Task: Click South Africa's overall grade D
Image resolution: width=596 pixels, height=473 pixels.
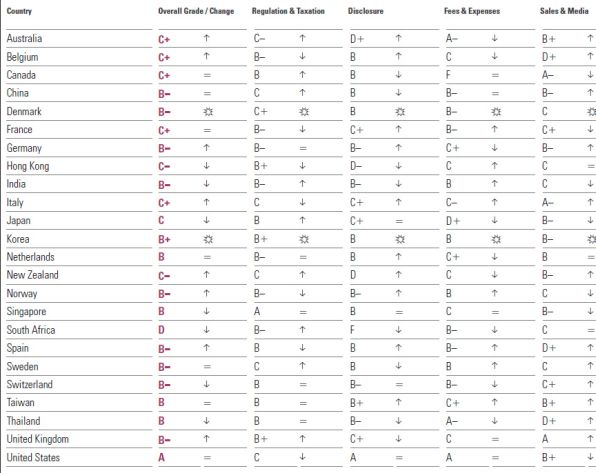Action: (x=162, y=330)
